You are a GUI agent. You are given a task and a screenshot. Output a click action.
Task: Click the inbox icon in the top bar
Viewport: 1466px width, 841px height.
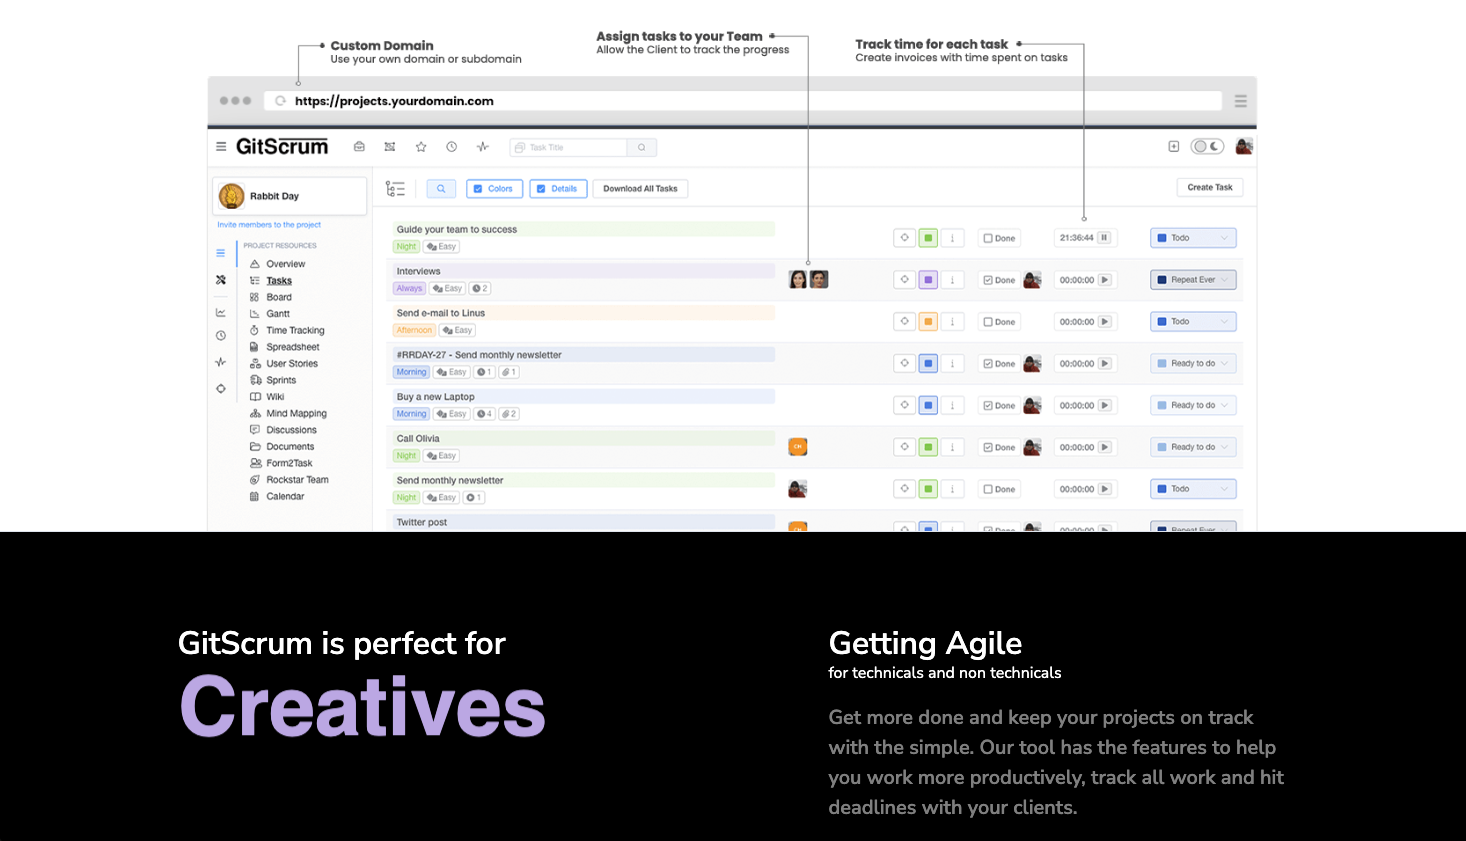tap(359, 147)
